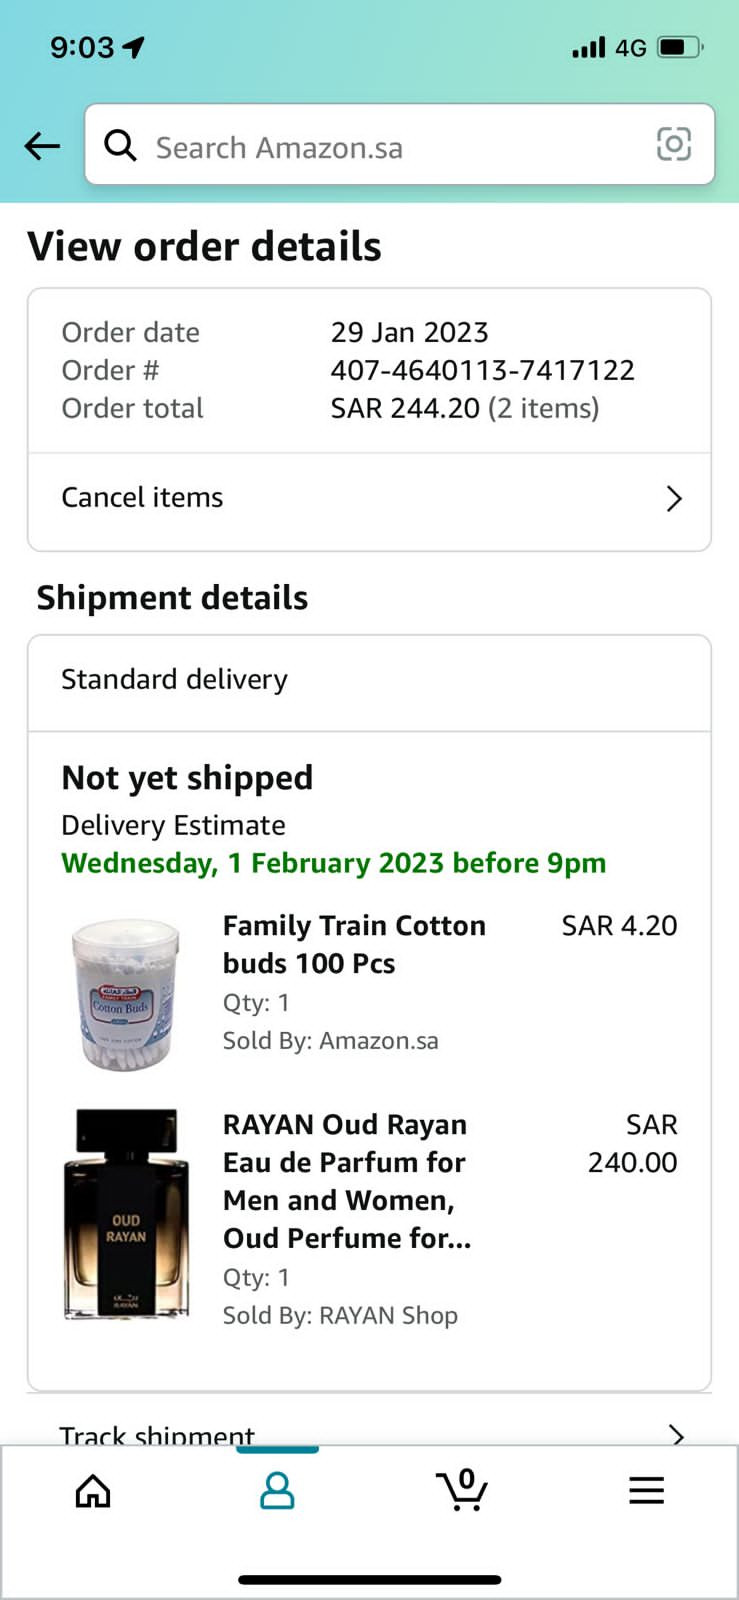The width and height of the screenshot is (739, 1600).
Task: Open the hamburger menu icon
Action: point(646,1490)
